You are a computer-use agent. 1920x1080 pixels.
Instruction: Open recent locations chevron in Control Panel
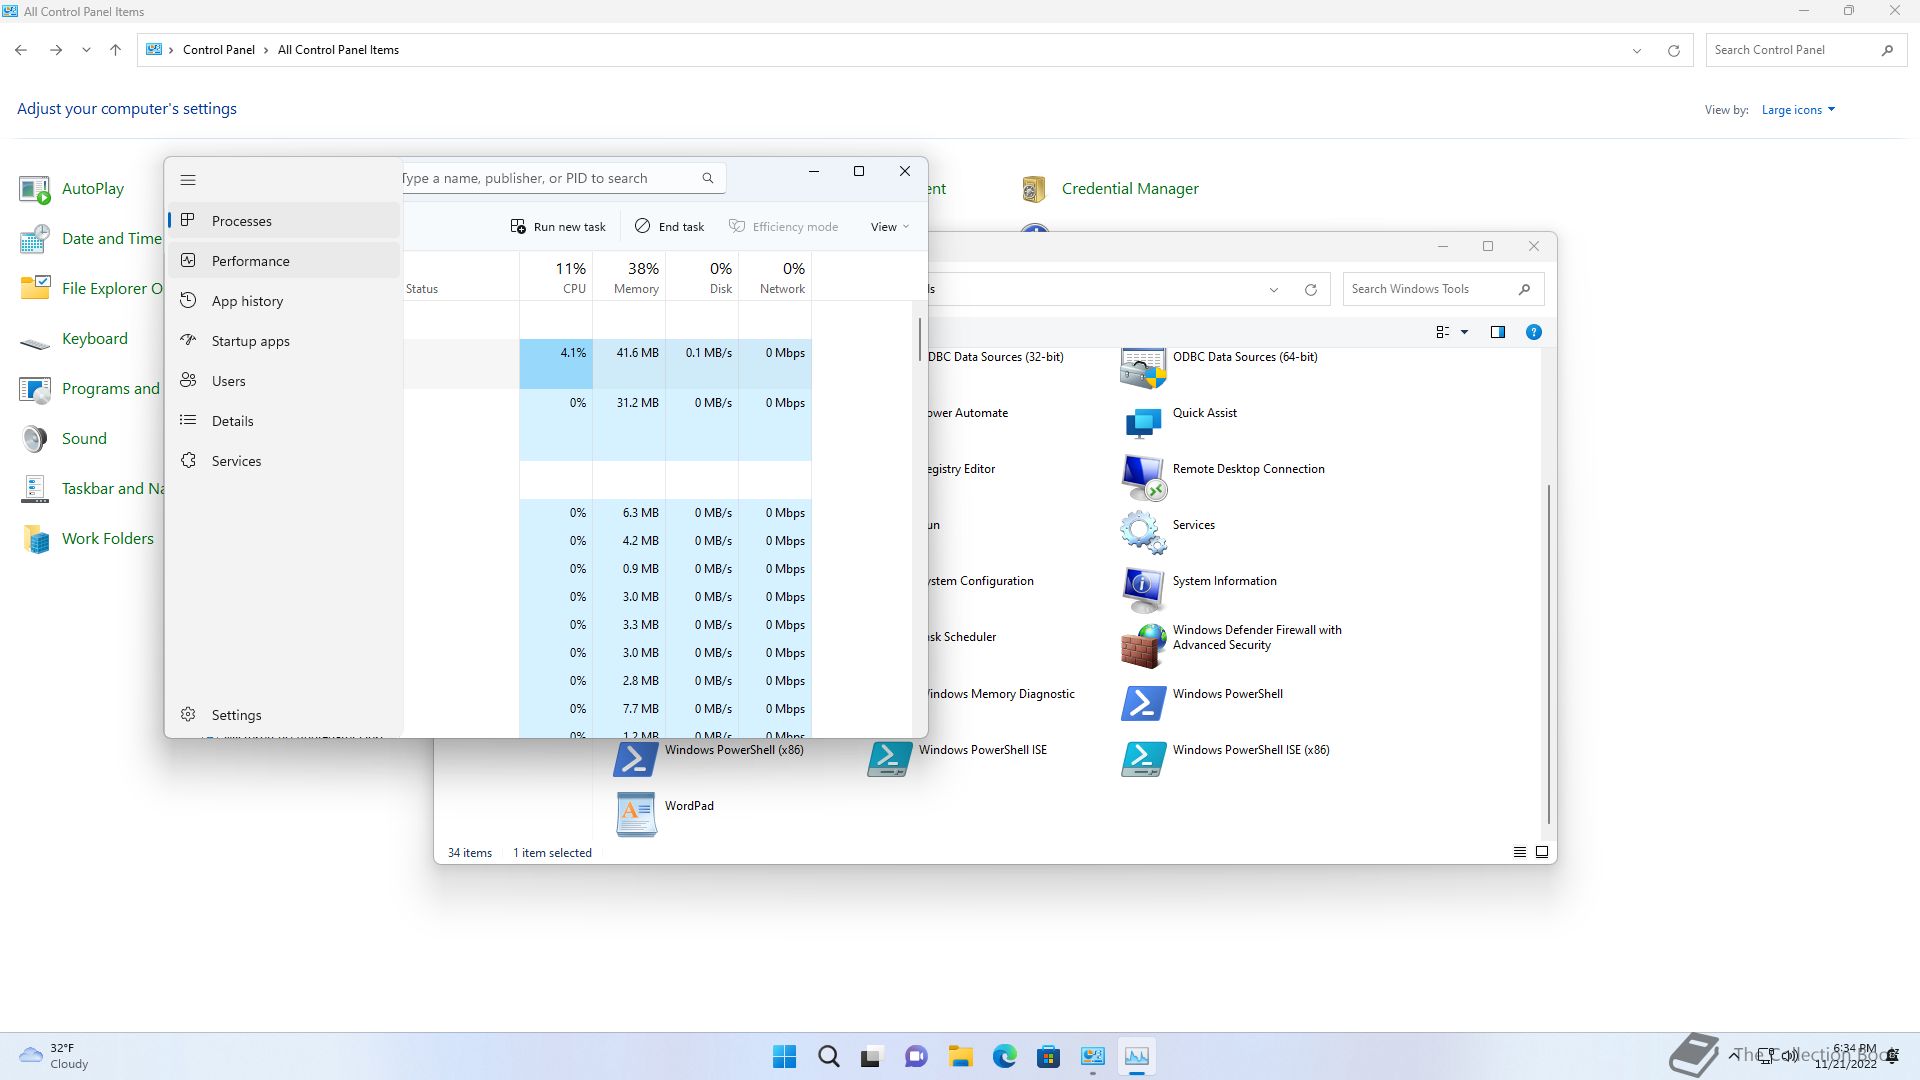tap(86, 50)
